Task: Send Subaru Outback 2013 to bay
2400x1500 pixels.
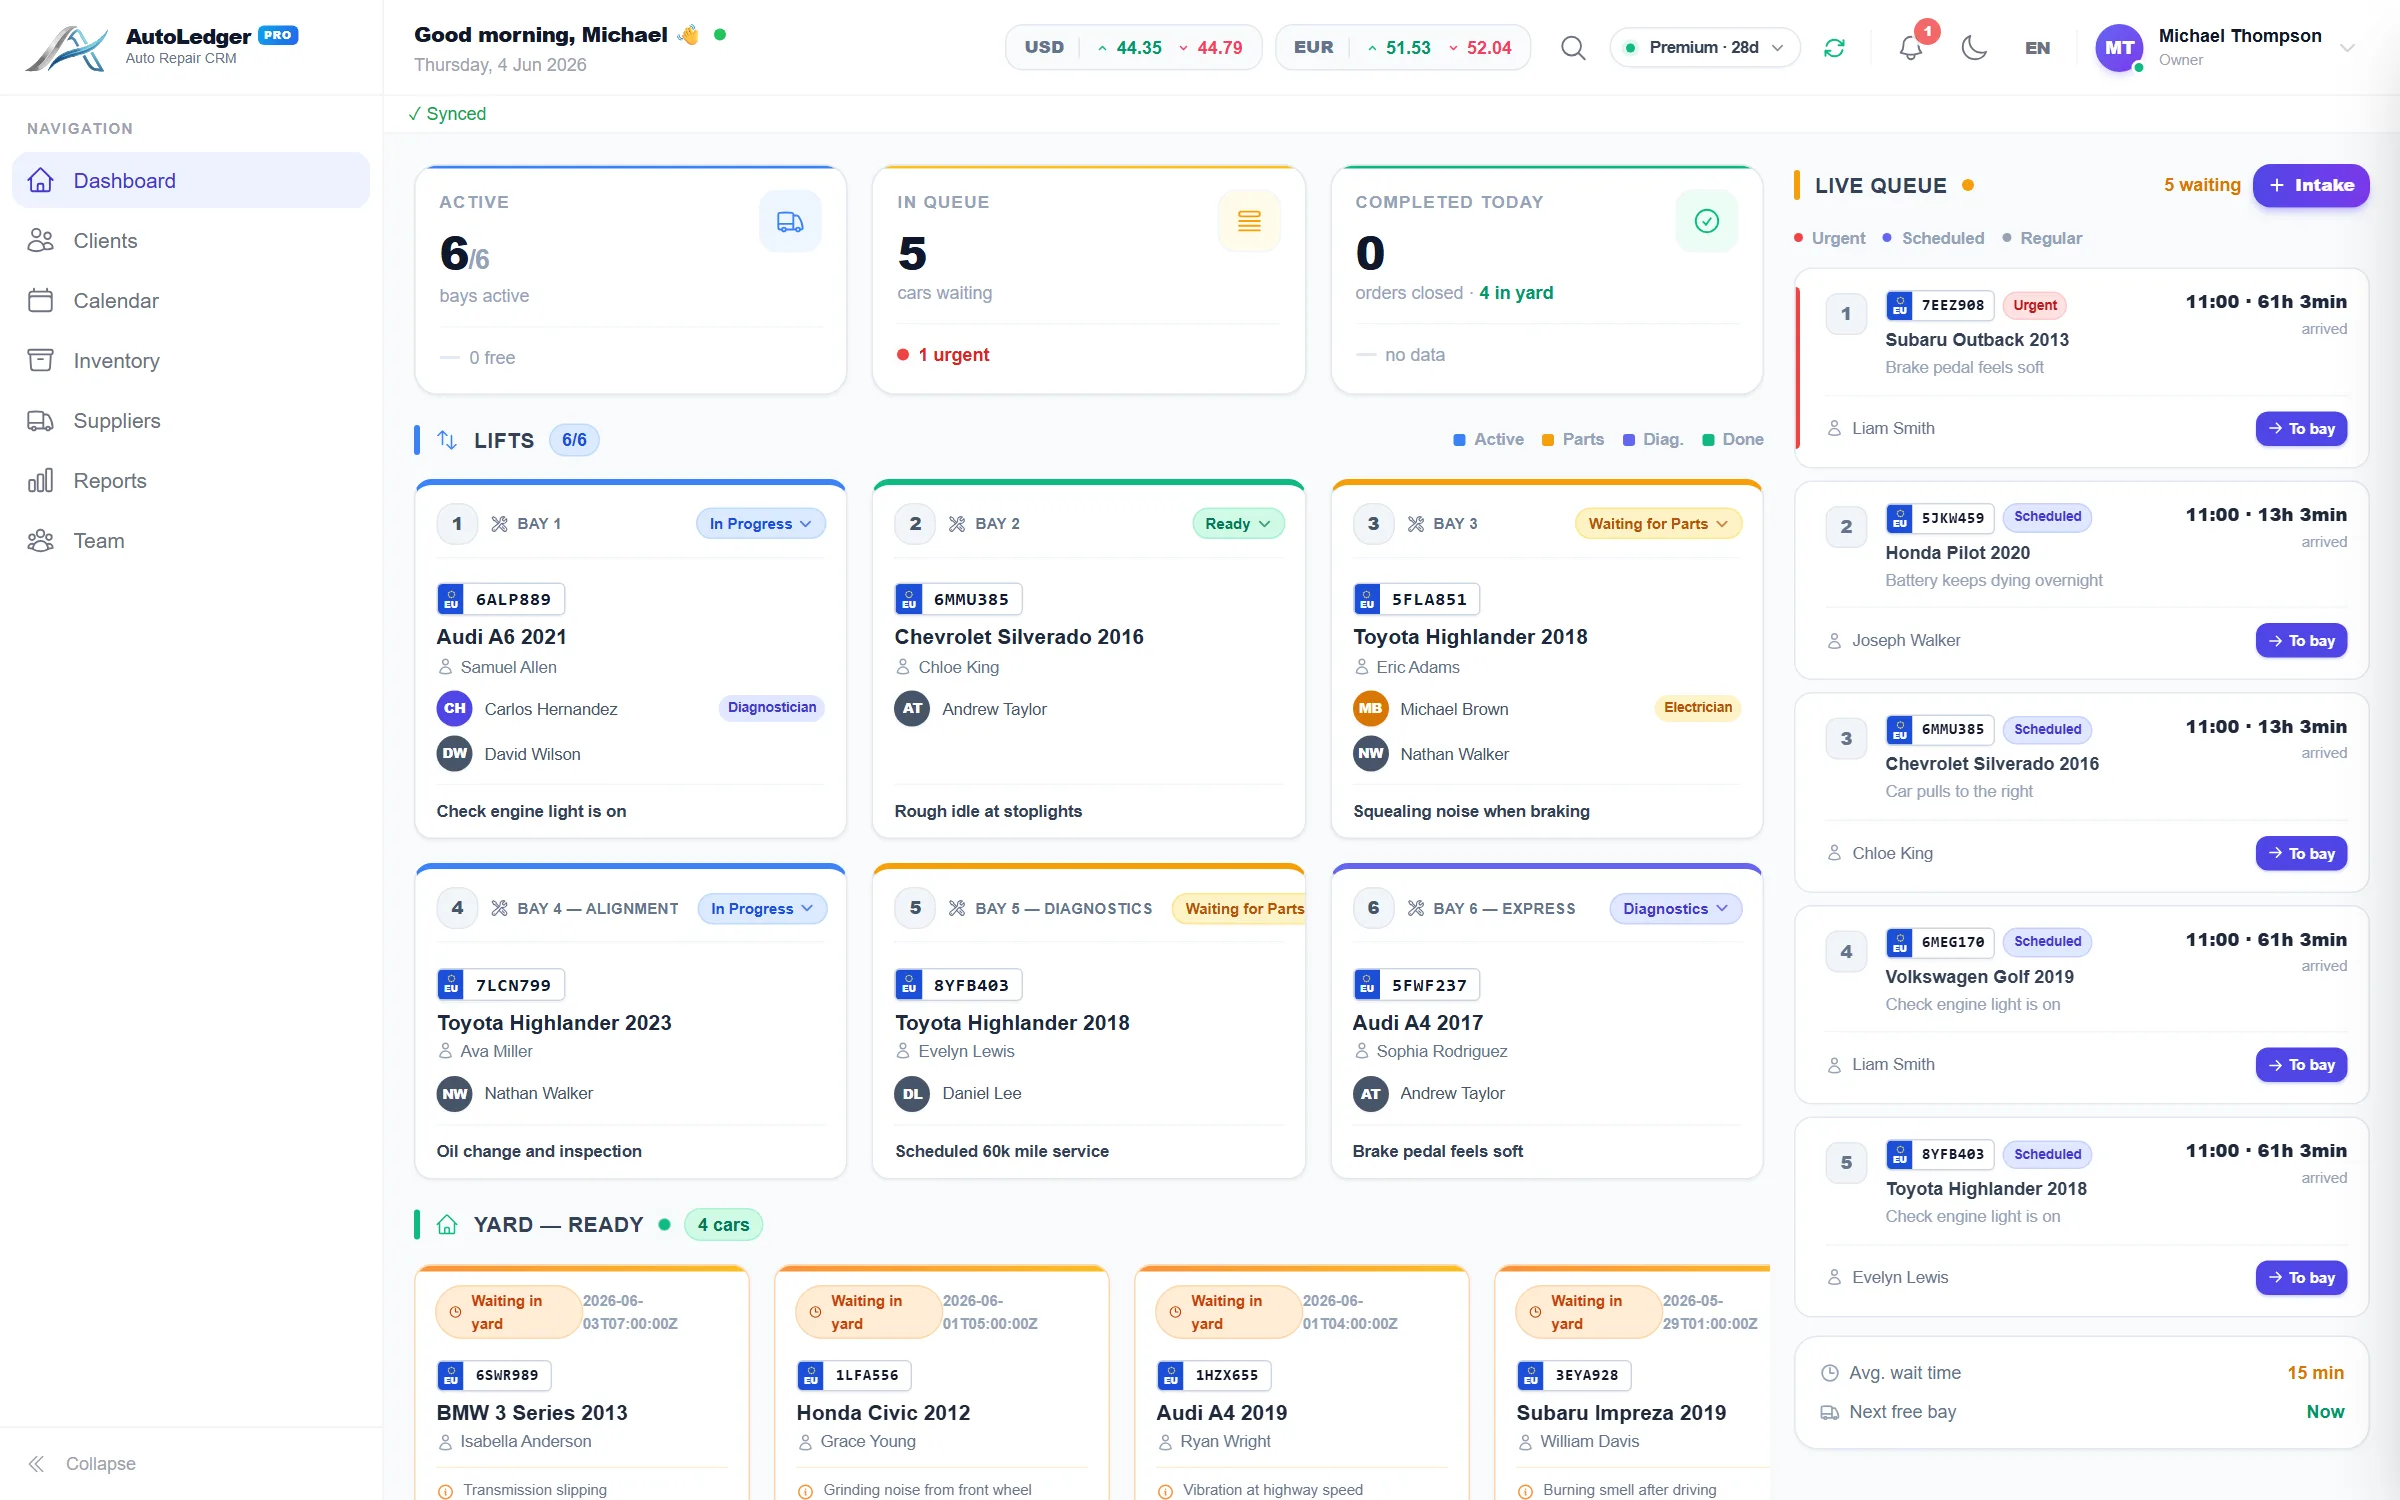Action: coord(2301,429)
